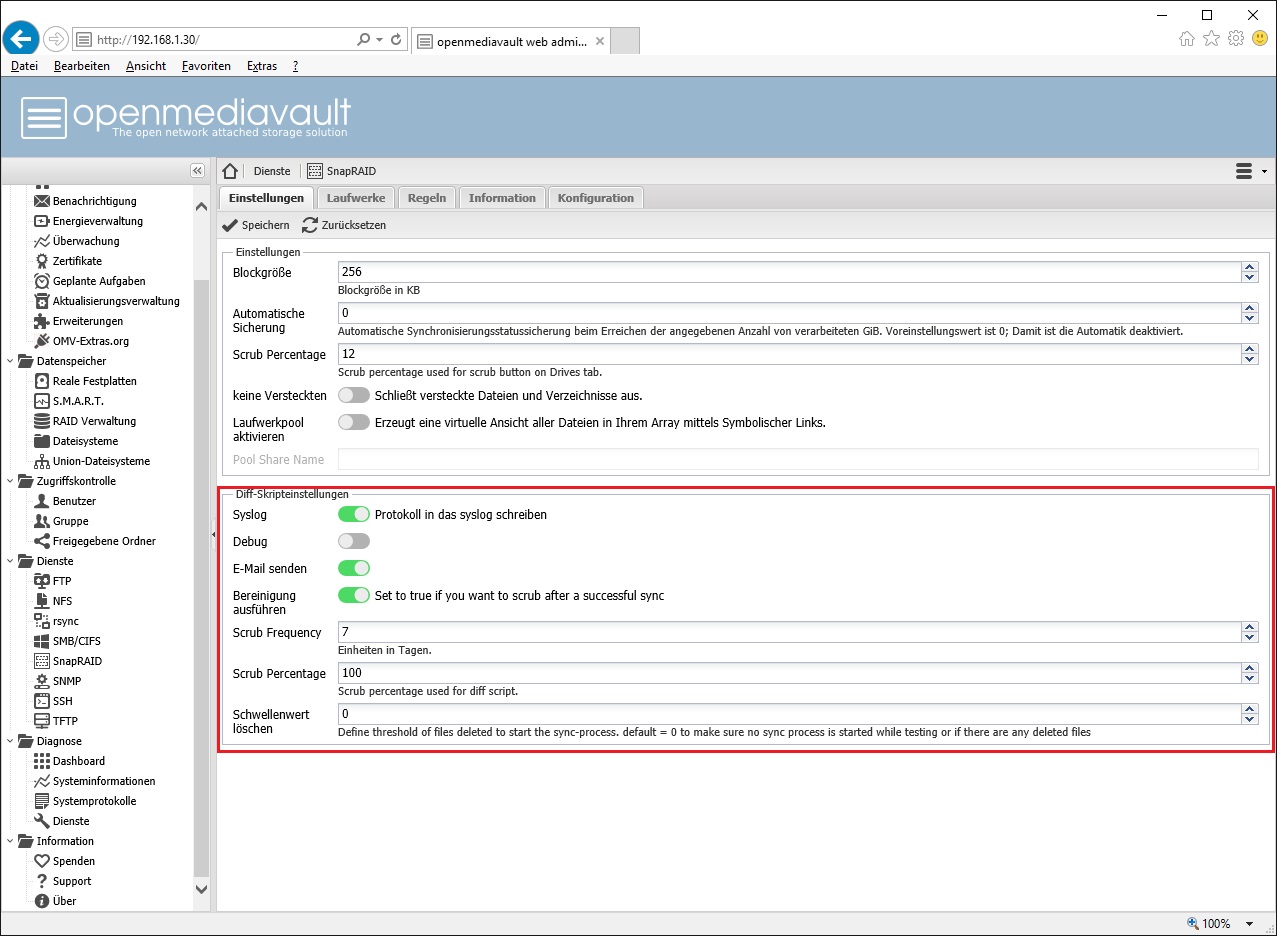
Task: Open Dateisysteme via its folder icon
Action: coord(42,441)
